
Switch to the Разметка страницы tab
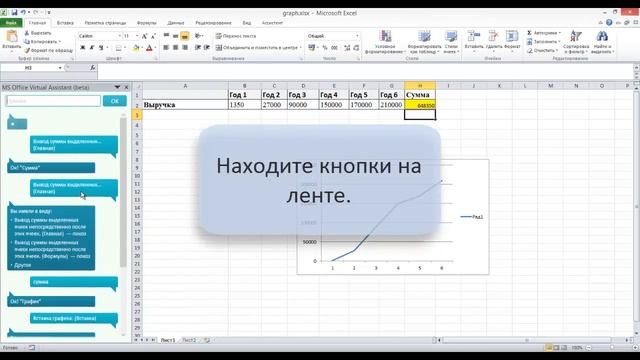[105, 23]
